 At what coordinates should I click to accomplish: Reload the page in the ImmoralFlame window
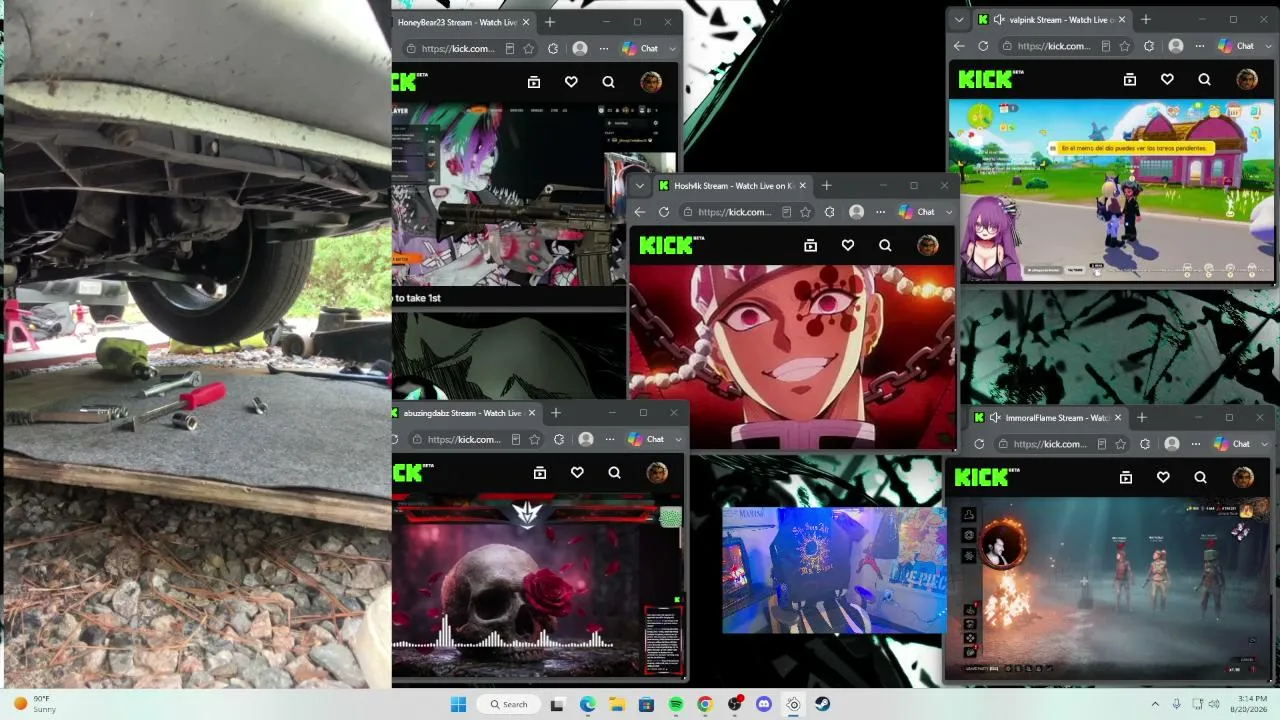pyautogui.click(x=979, y=444)
